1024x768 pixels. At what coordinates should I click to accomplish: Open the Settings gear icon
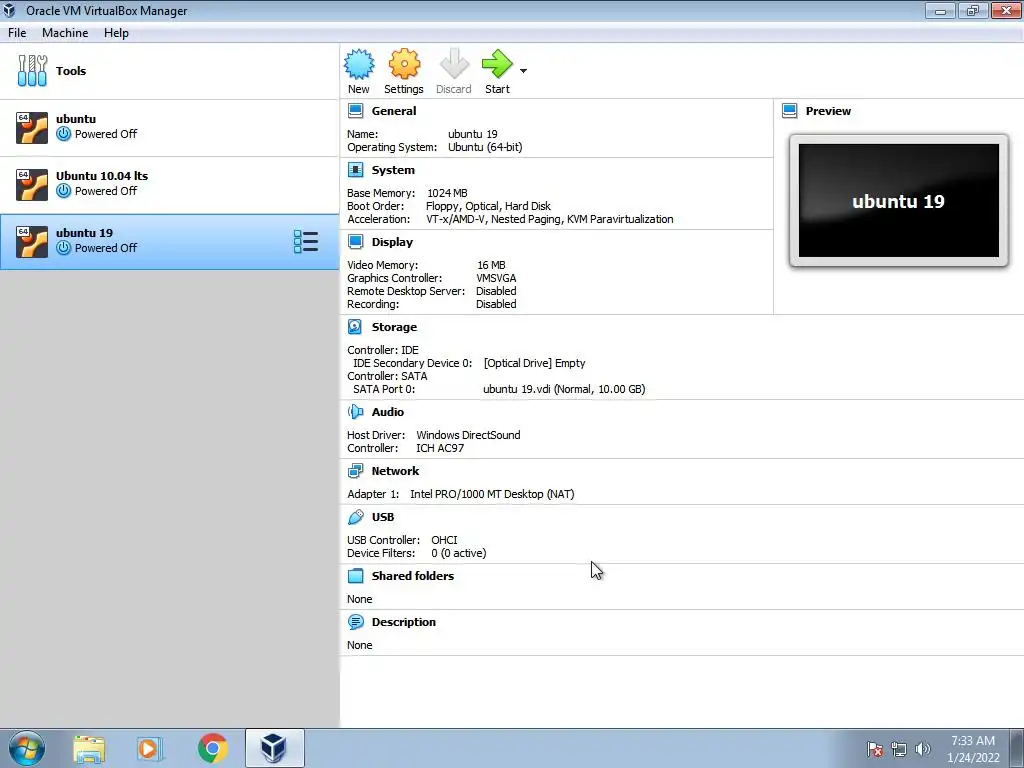[x=404, y=64]
